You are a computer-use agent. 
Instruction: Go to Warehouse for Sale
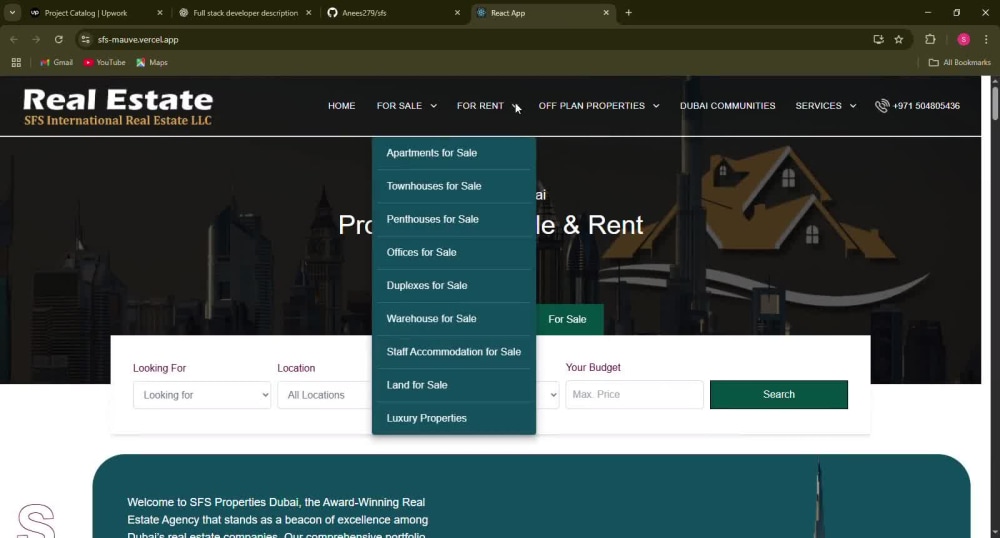(x=431, y=319)
